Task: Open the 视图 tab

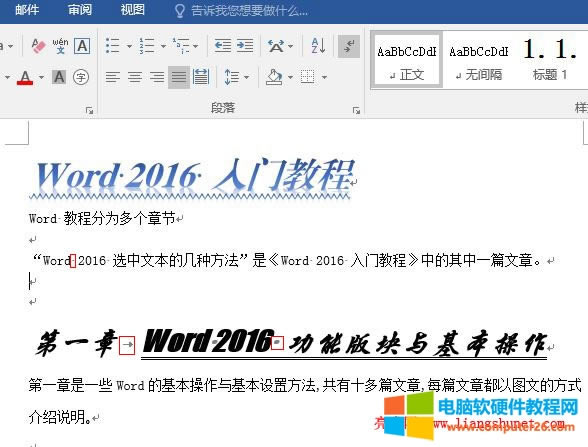Action: [132, 10]
